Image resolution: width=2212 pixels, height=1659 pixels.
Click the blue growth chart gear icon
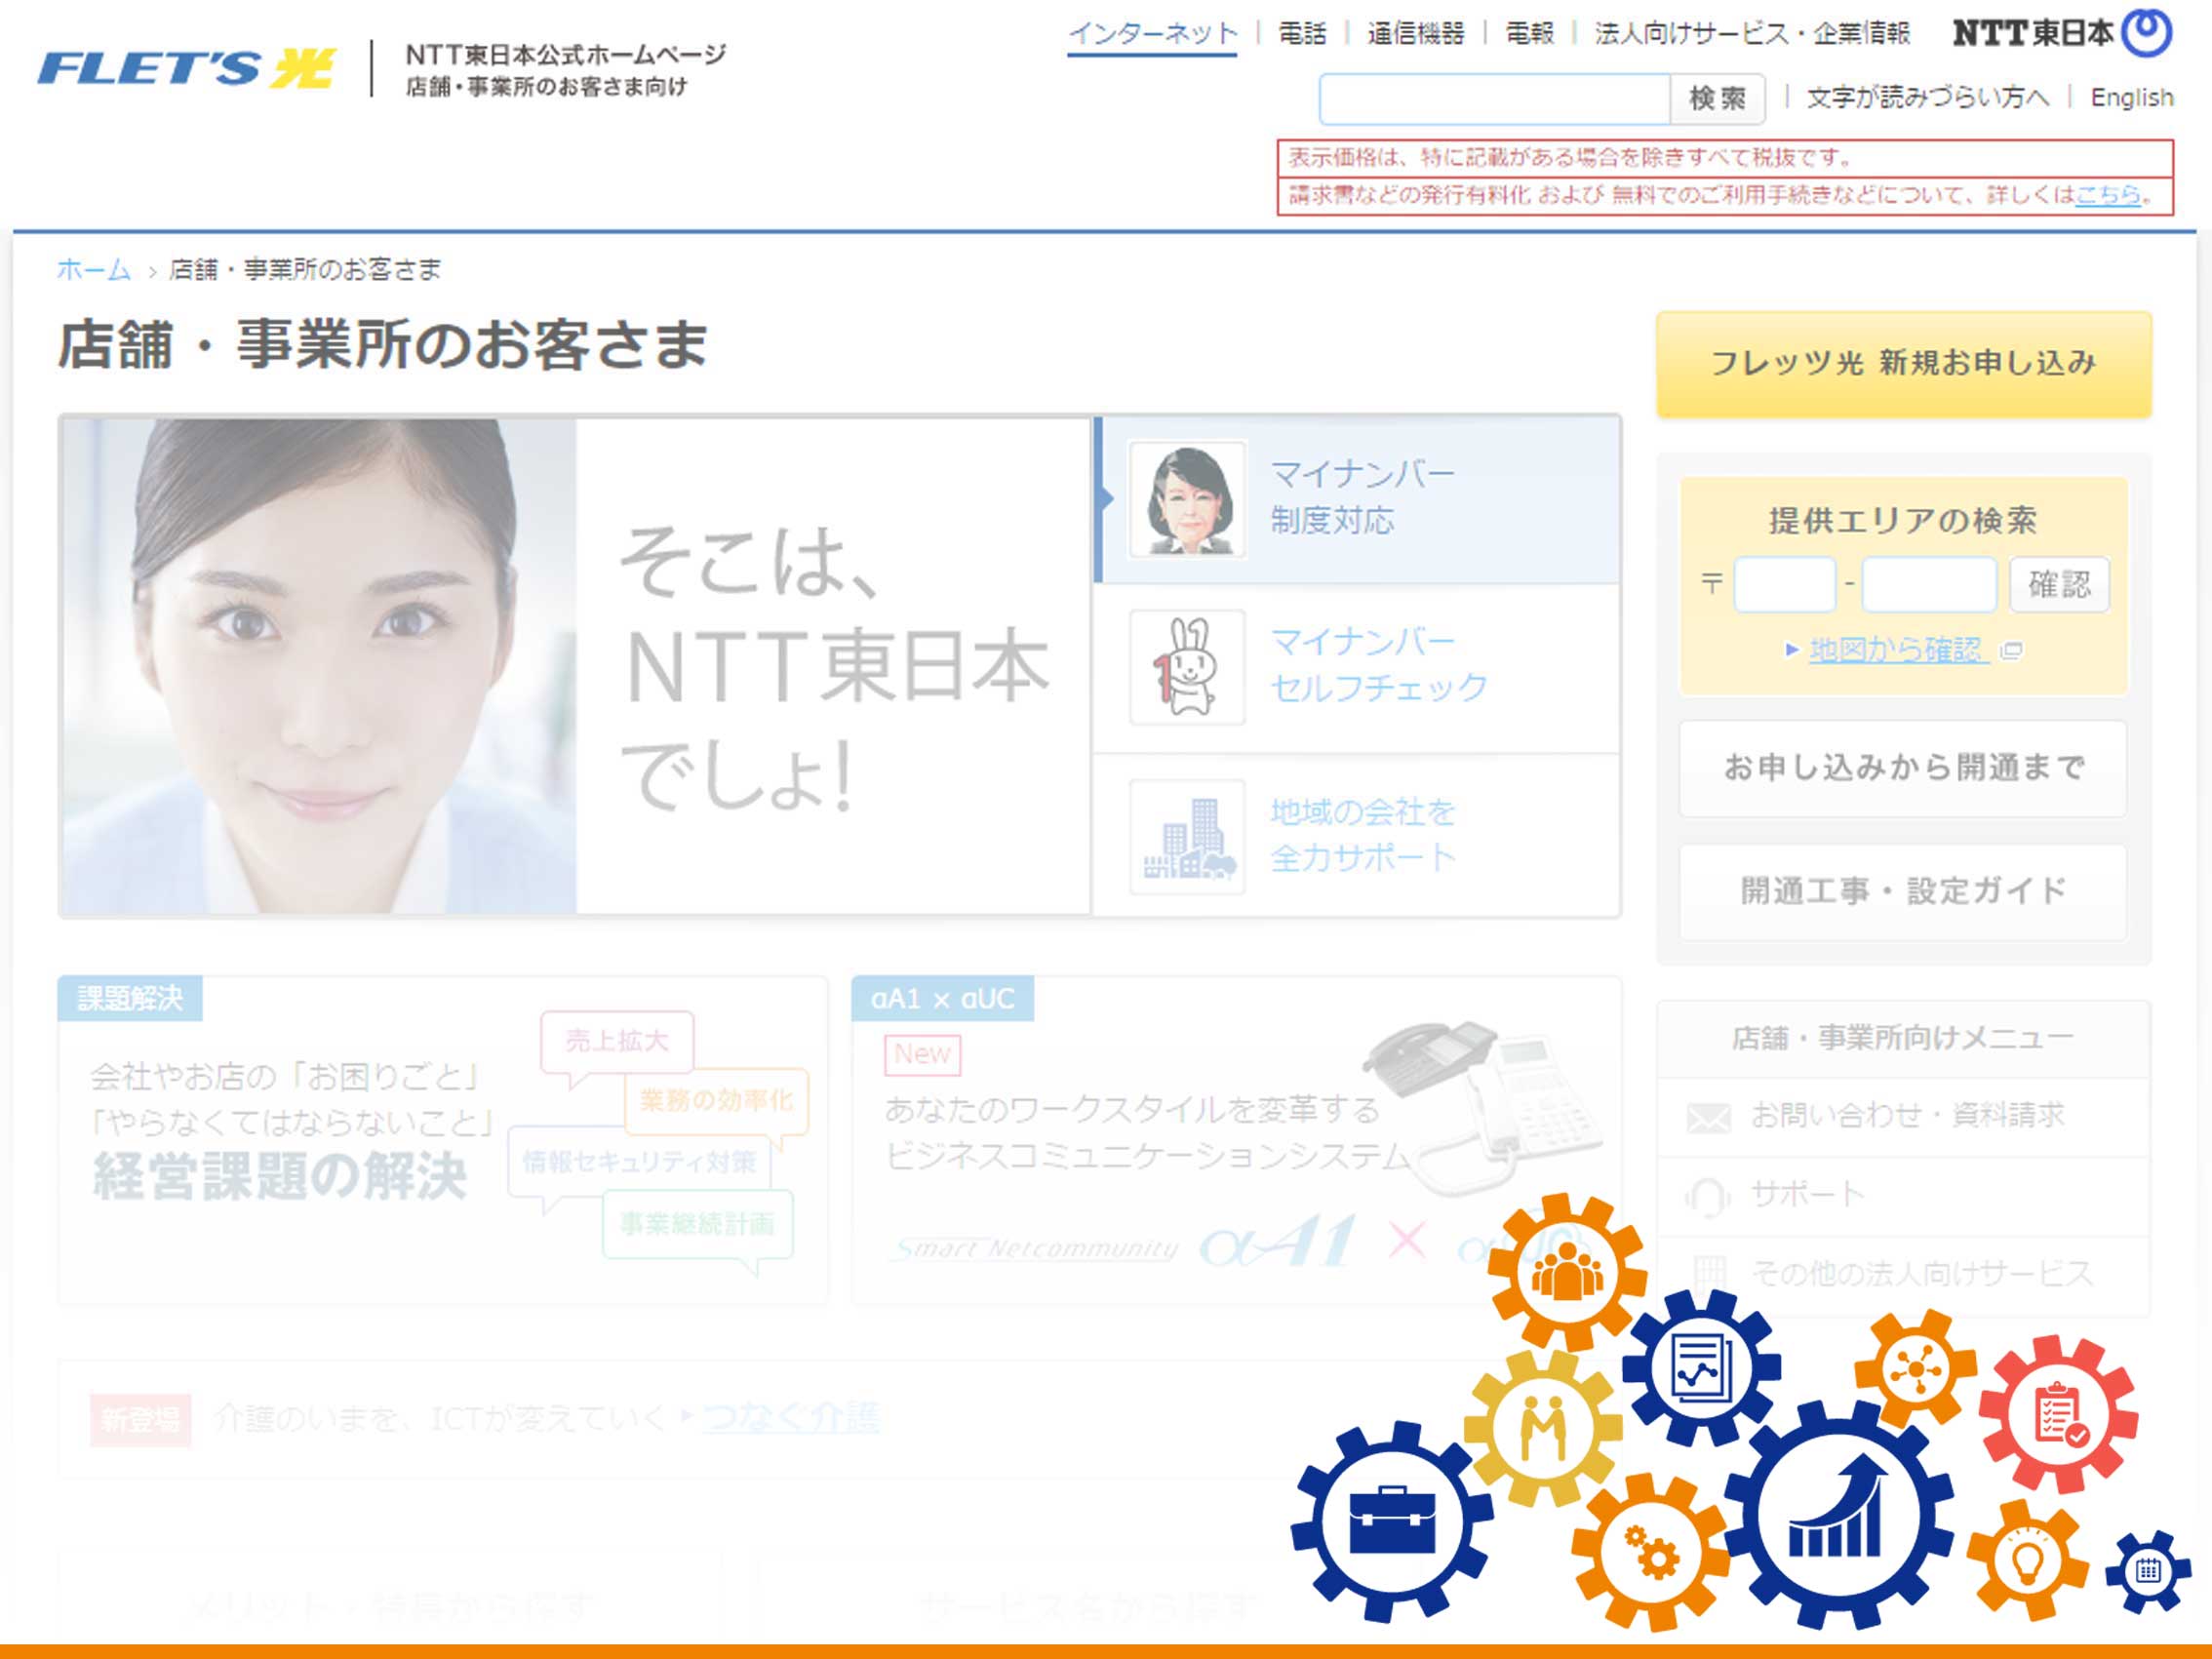[1838, 1514]
